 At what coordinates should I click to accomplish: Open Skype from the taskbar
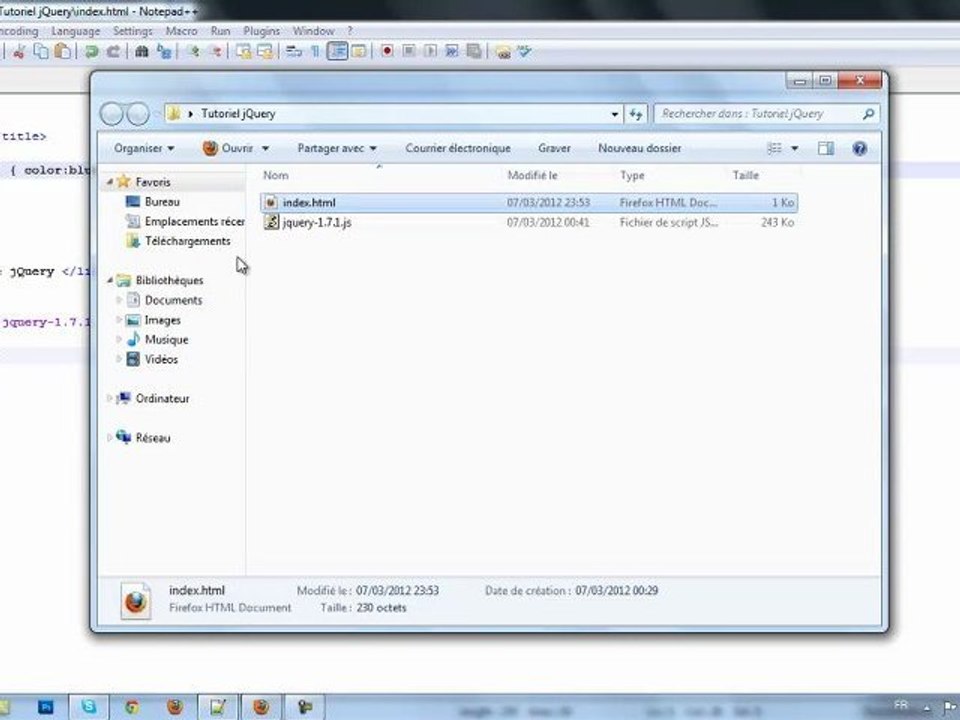click(89, 708)
